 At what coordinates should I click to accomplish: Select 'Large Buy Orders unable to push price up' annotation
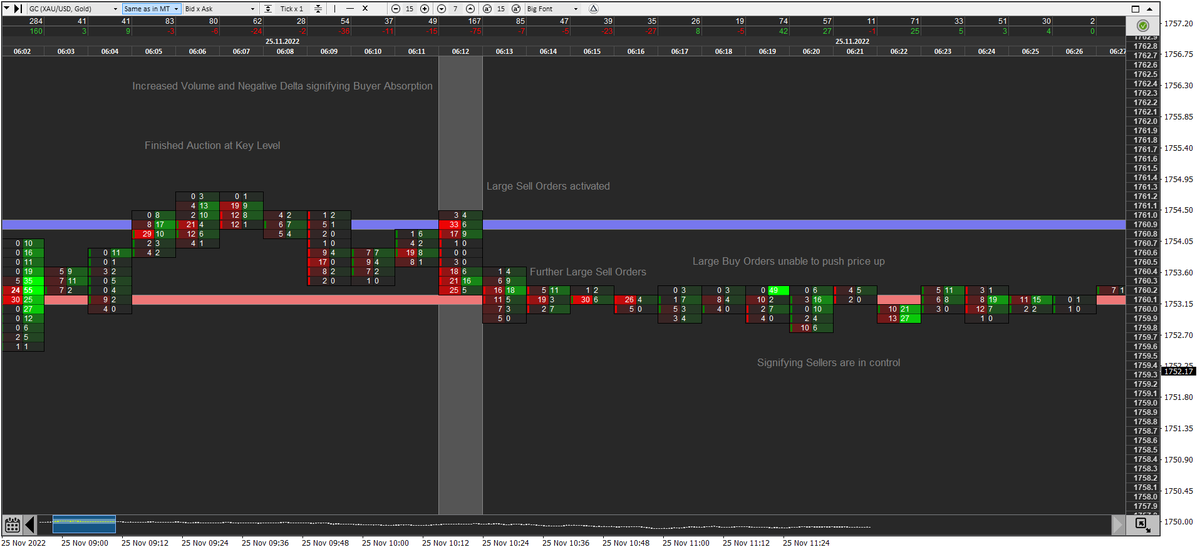pos(789,261)
